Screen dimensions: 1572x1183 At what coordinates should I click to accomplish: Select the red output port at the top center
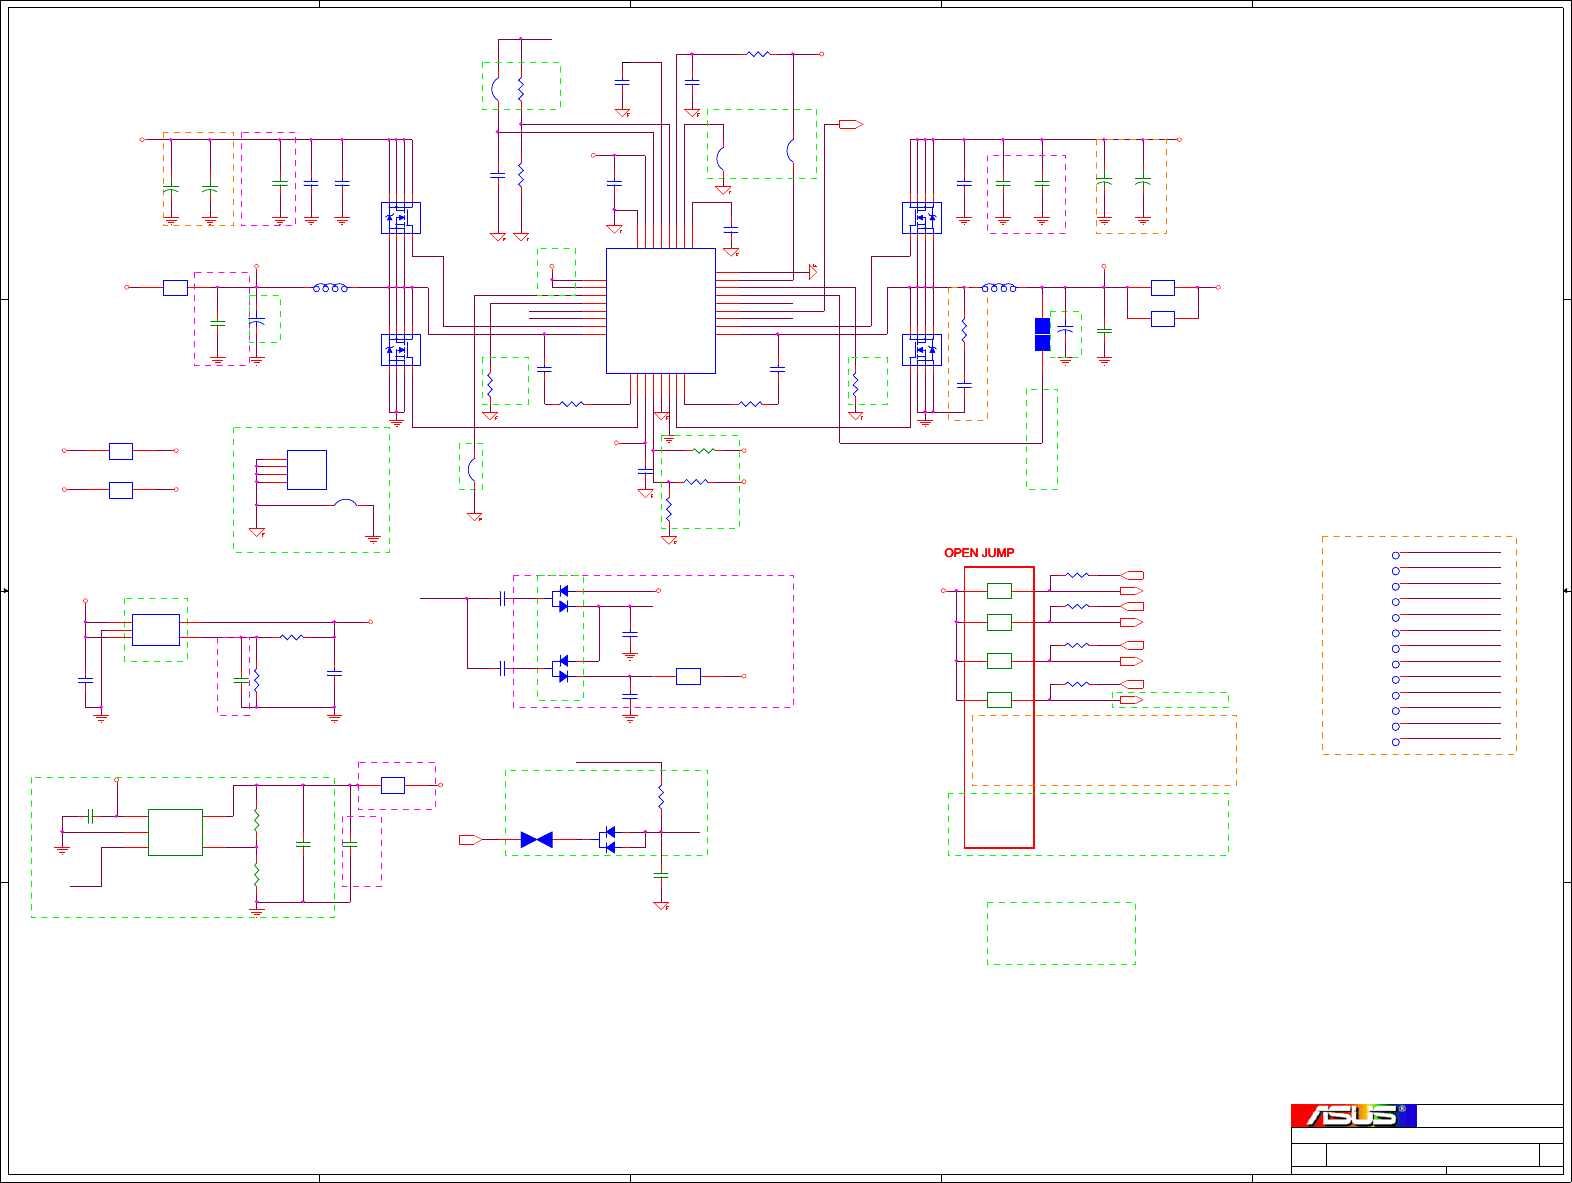coord(851,125)
